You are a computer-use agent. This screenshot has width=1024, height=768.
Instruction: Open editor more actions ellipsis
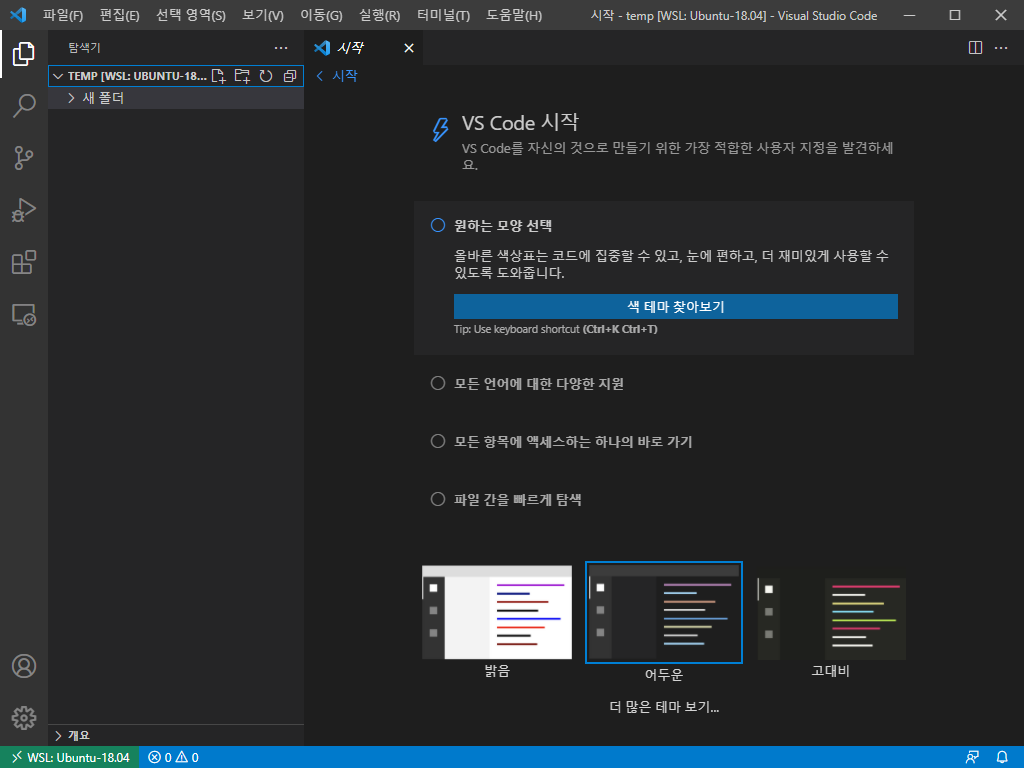pos(1001,48)
